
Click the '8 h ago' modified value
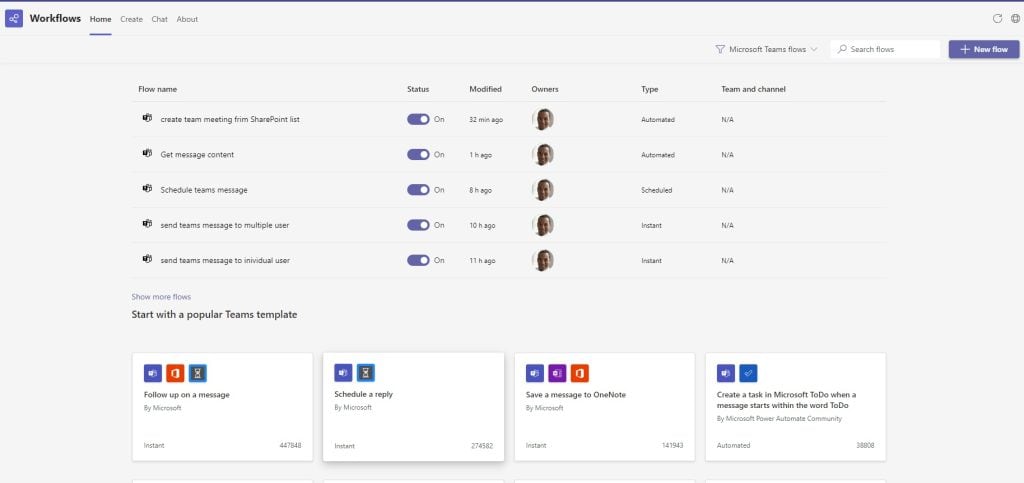tap(480, 191)
